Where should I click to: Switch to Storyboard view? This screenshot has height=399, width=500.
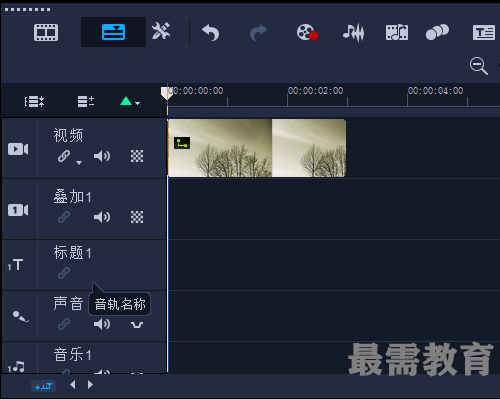coord(46,32)
